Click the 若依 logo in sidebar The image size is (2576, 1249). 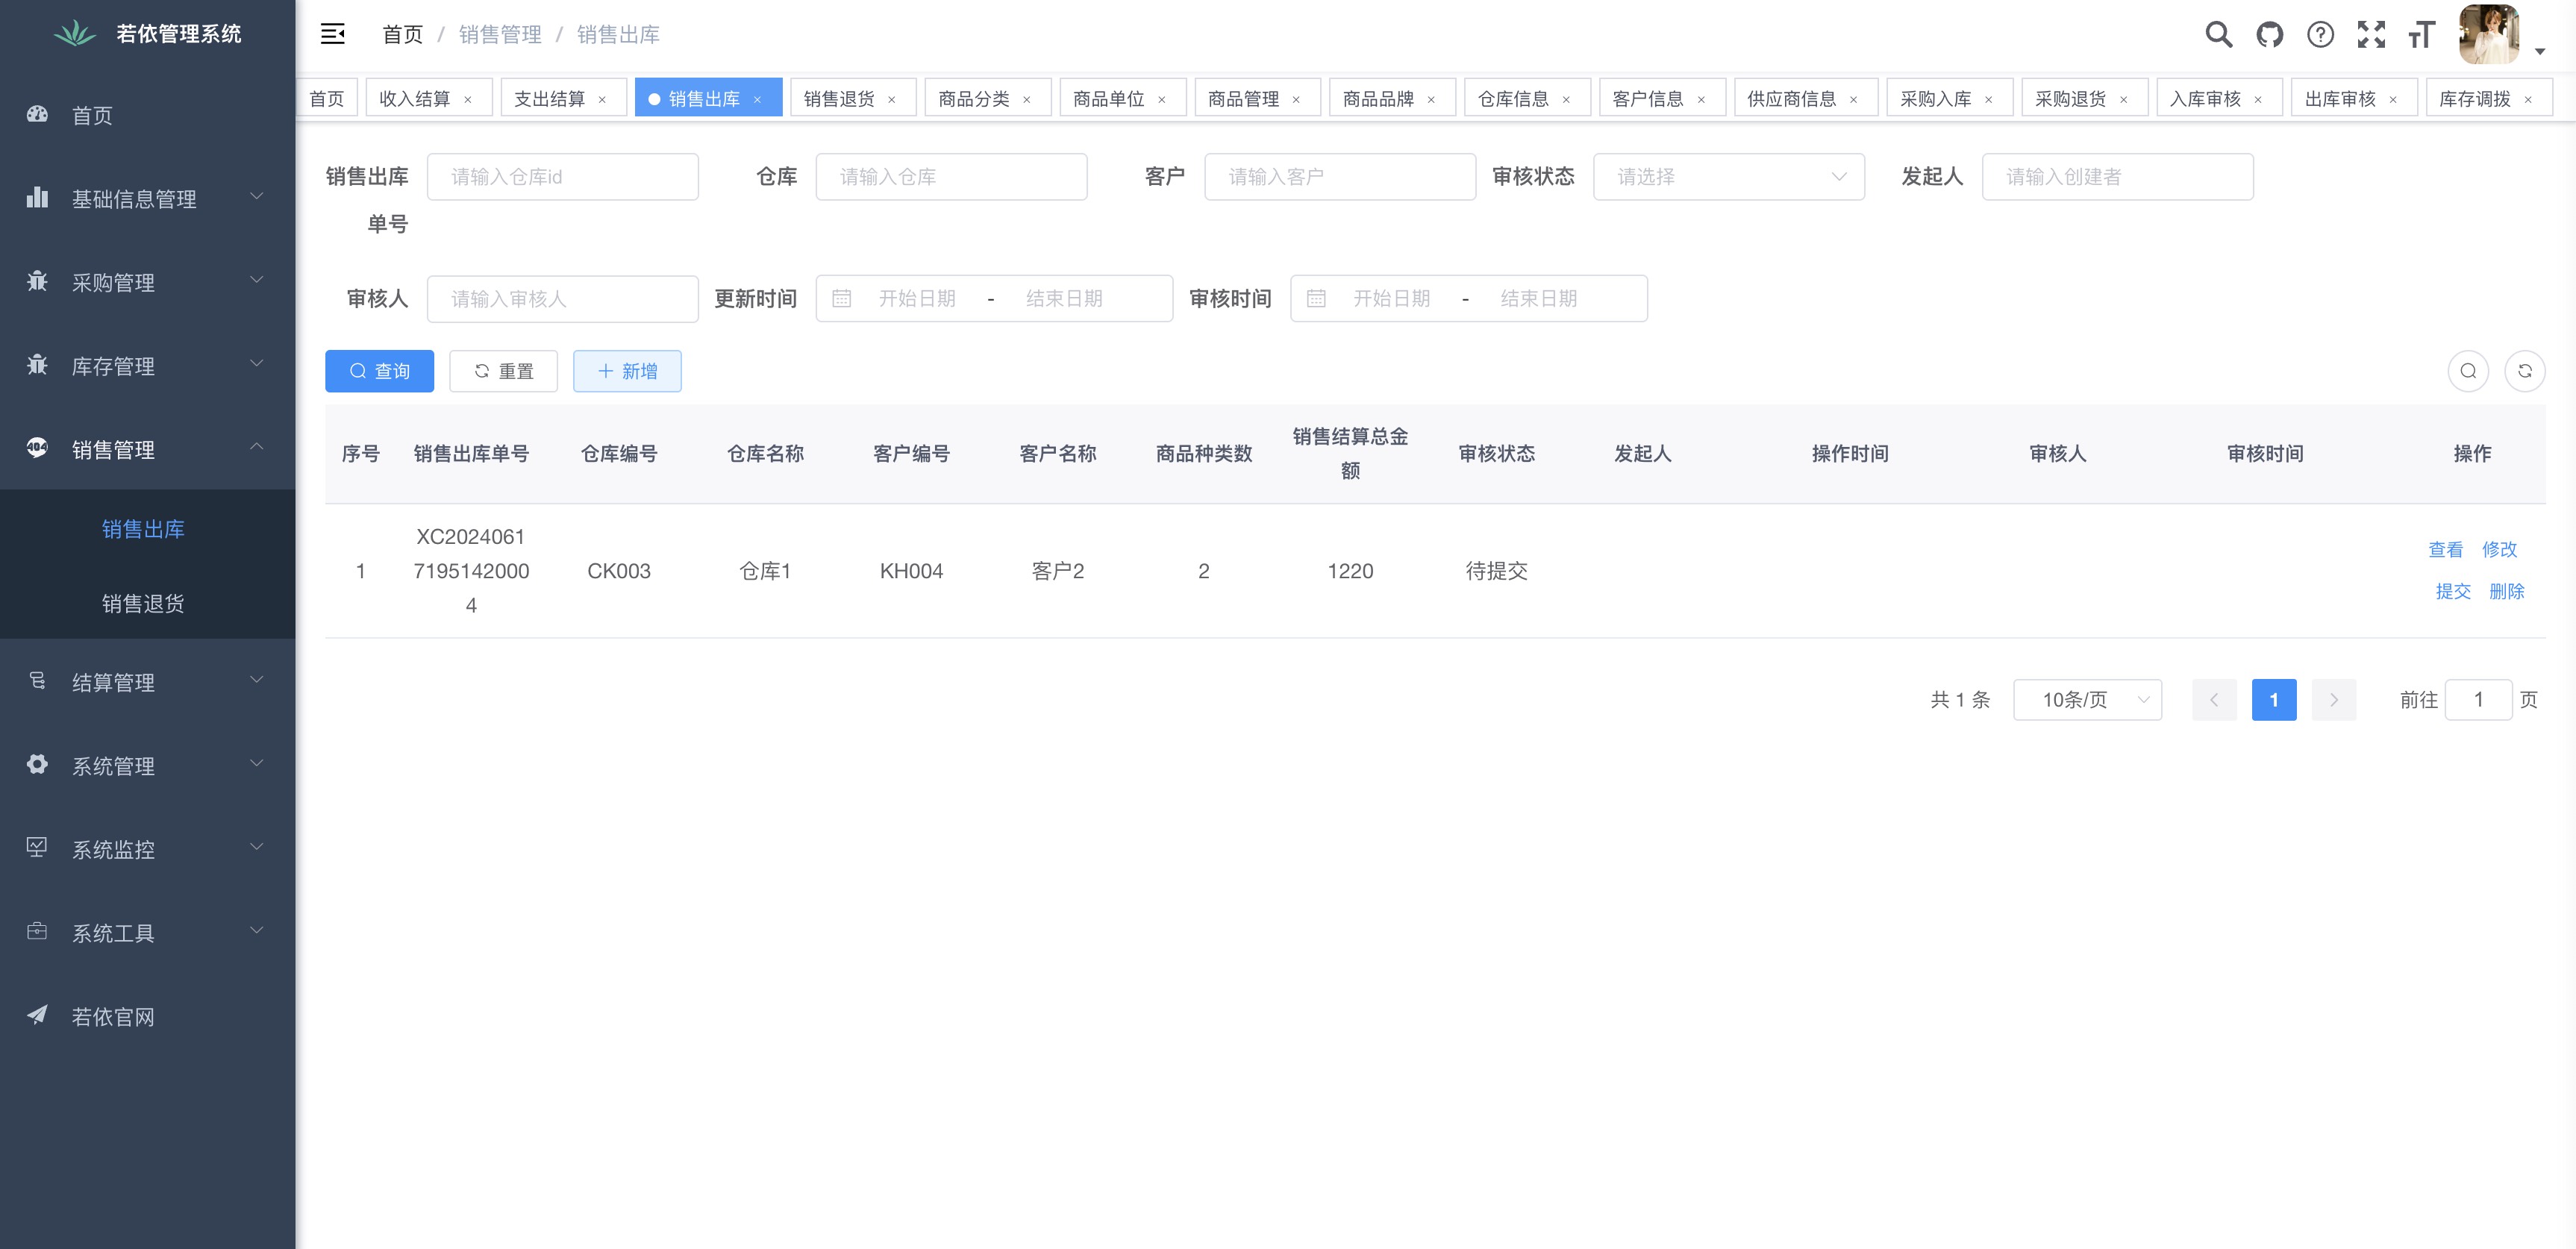74,33
